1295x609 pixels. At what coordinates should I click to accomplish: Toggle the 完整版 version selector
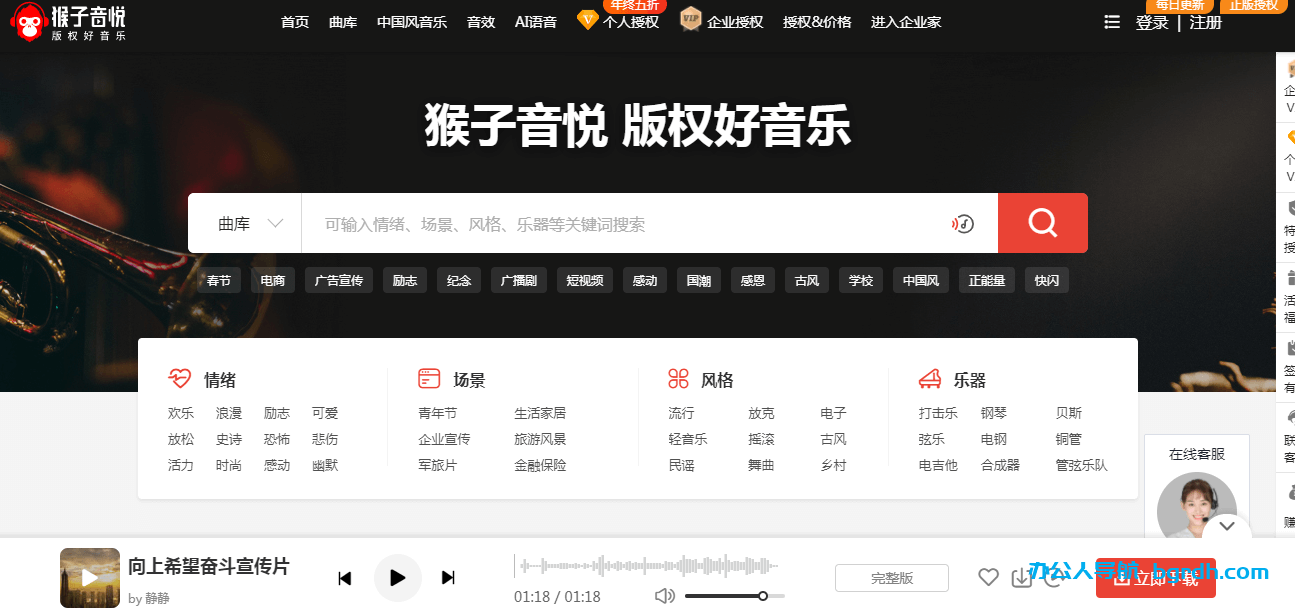(892, 578)
